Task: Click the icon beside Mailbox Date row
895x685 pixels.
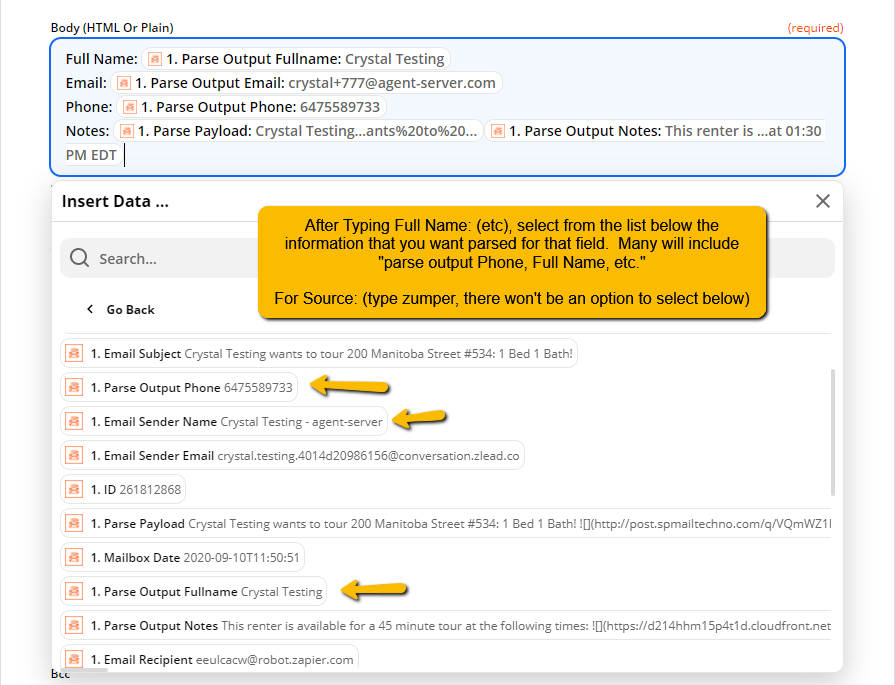Action: point(74,557)
